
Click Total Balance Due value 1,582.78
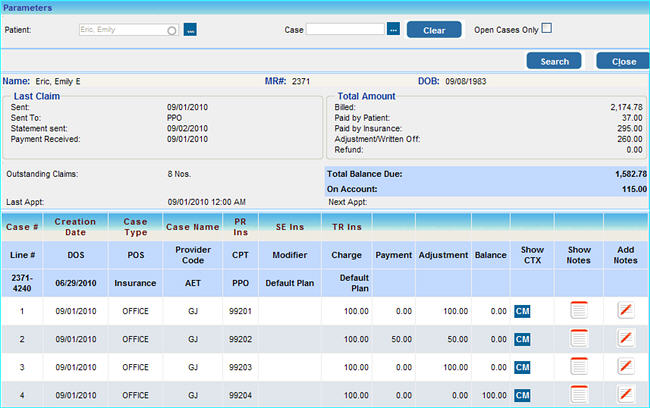pos(631,174)
